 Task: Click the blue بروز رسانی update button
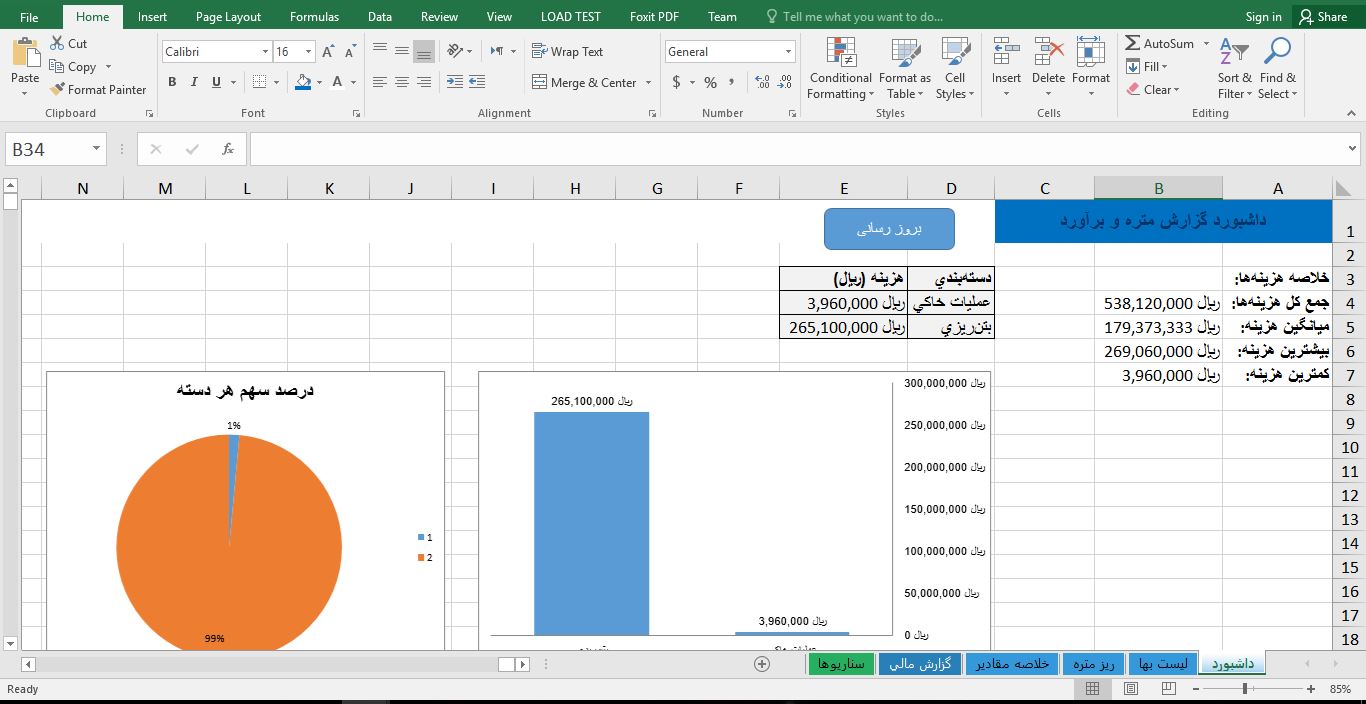(889, 229)
